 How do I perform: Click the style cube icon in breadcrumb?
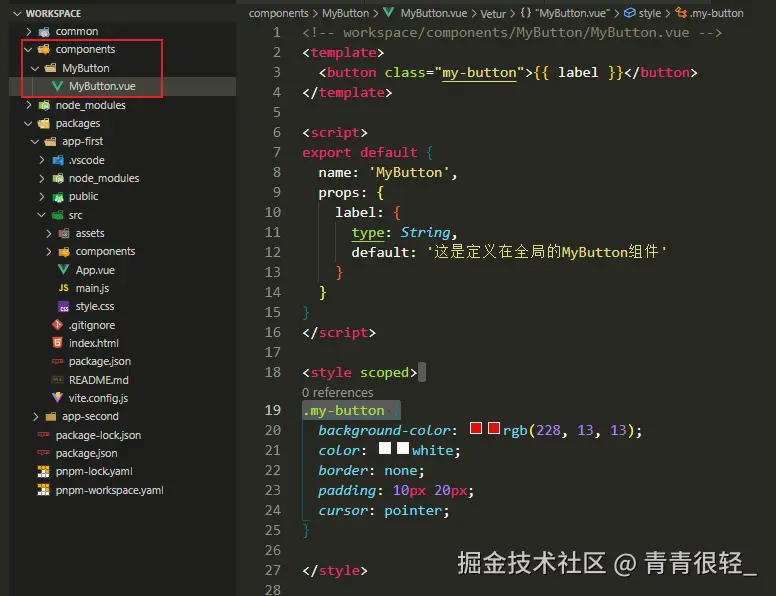pyautogui.click(x=630, y=13)
